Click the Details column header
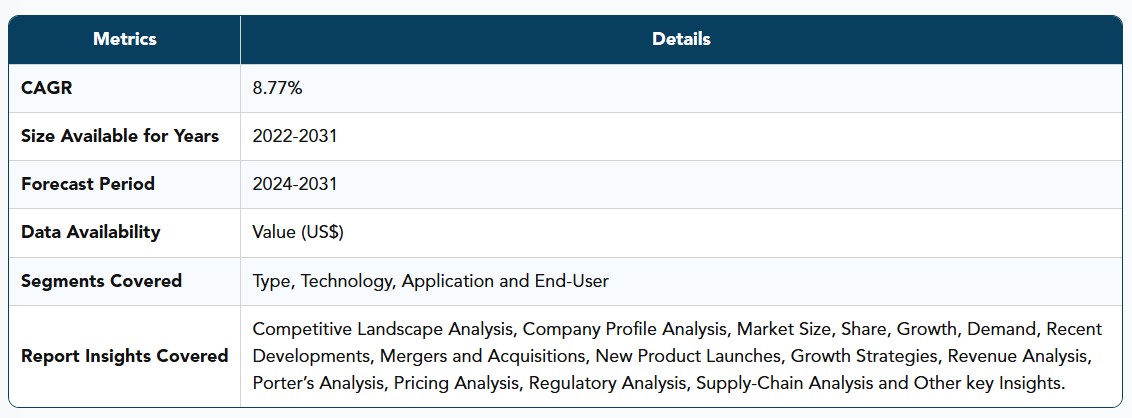This screenshot has height=418, width=1132. [681, 39]
